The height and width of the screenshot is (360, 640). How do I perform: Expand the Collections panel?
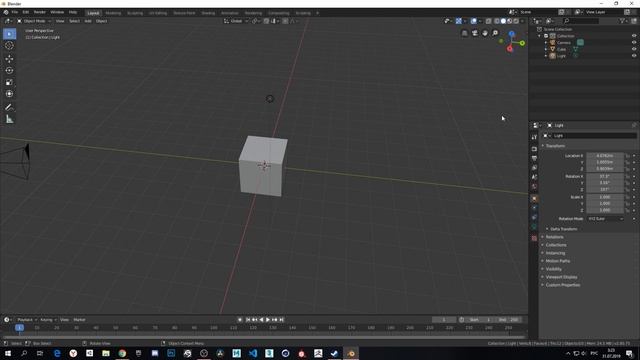556,245
